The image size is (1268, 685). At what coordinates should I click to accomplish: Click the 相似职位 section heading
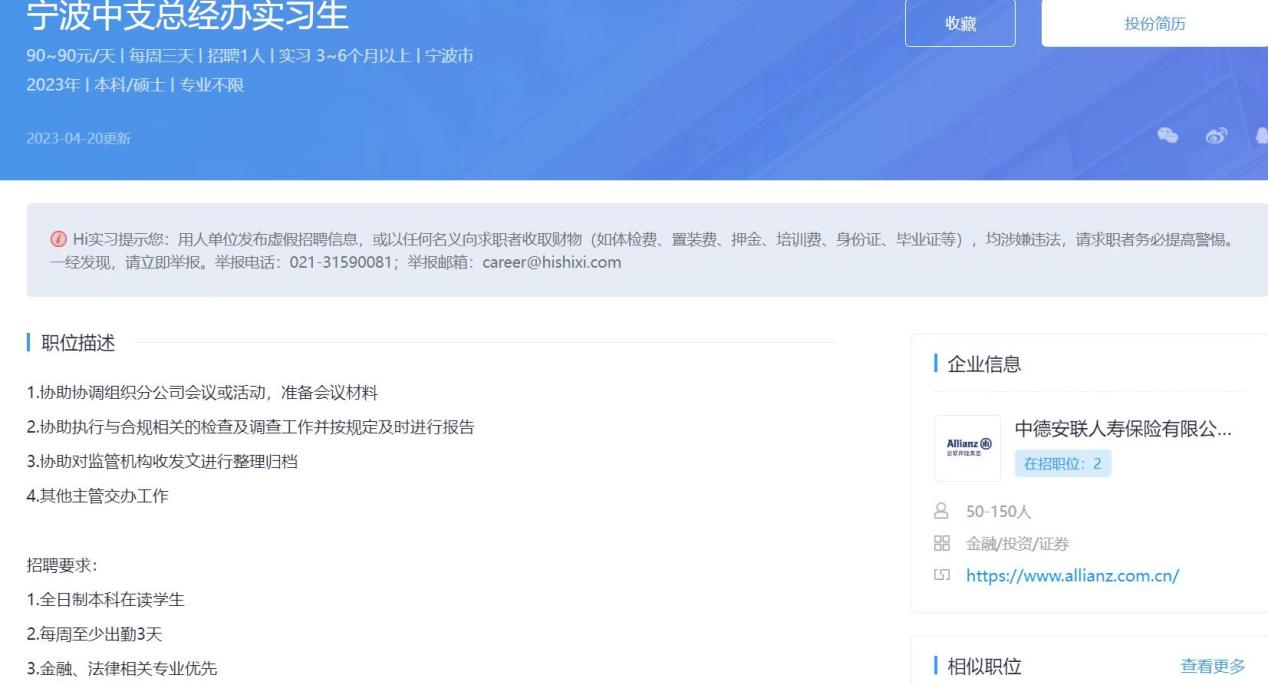pyautogui.click(x=984, y=667)
